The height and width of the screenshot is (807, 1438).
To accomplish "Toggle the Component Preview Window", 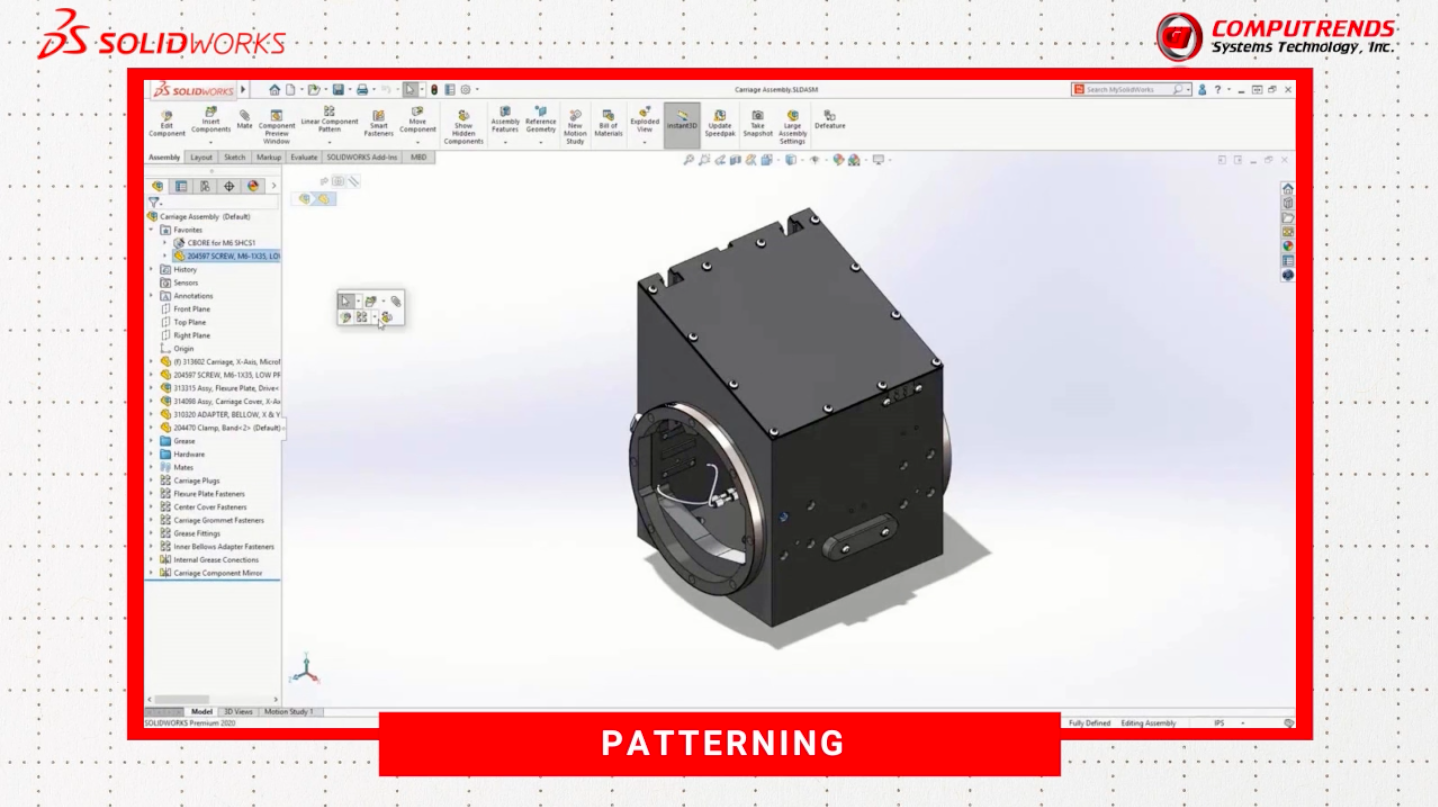I will (x=277, y=125).
